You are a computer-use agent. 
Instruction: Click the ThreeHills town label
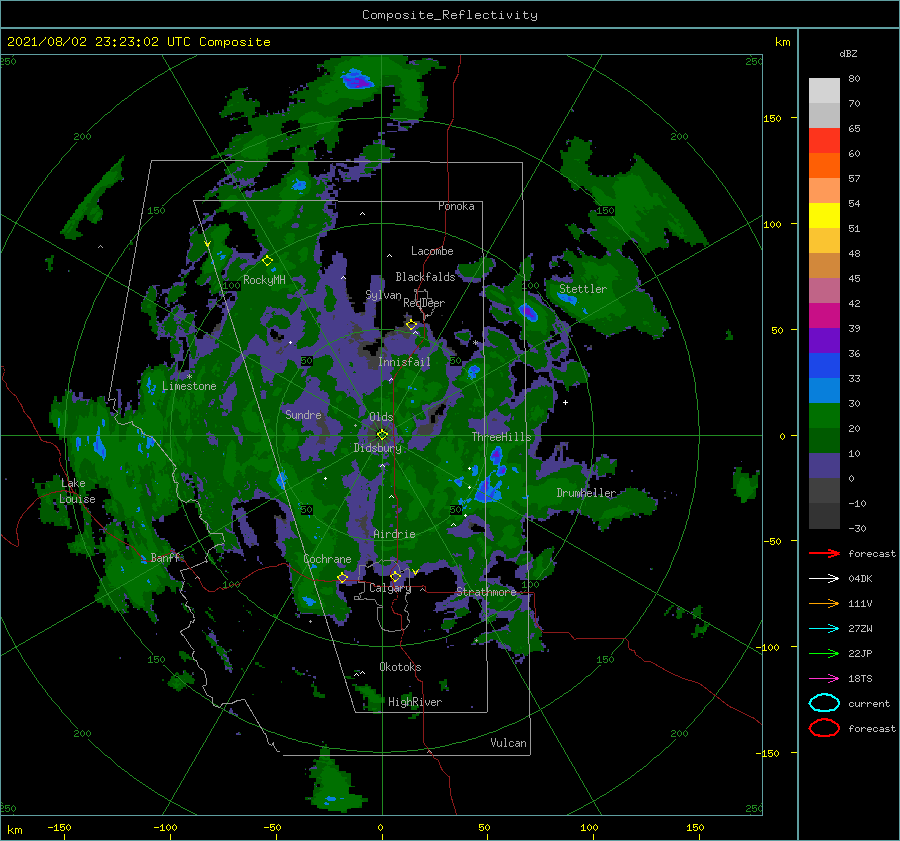coord(502,437)
